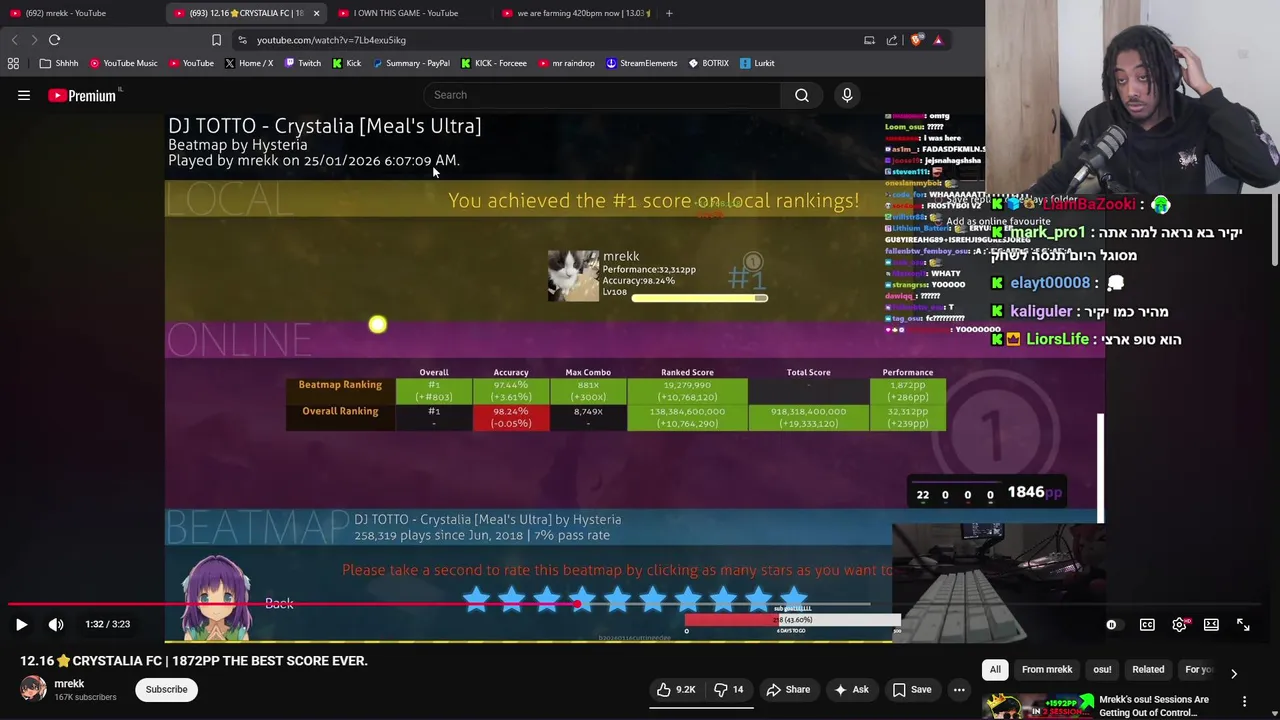Select the Related filter chip
Screen dimensions: 1280x720
tap(1148, 669)
